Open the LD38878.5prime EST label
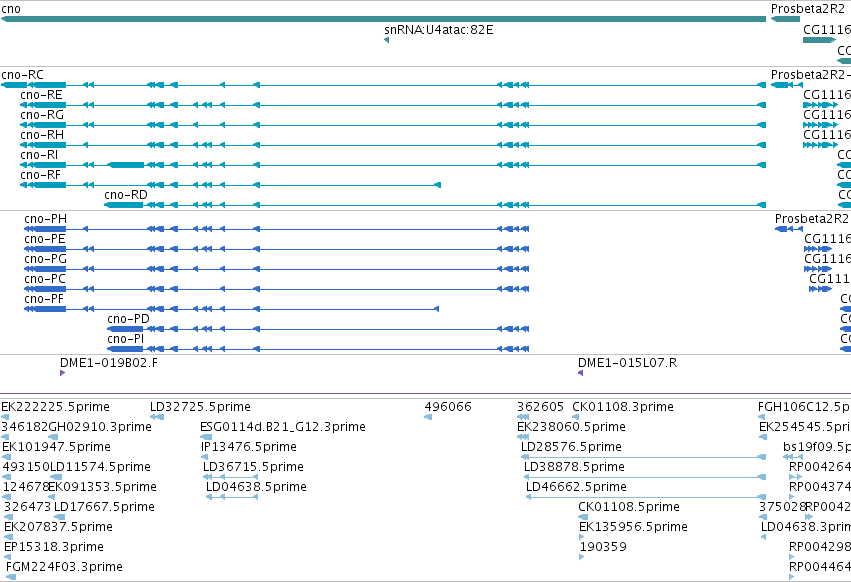 pos(574,467)
